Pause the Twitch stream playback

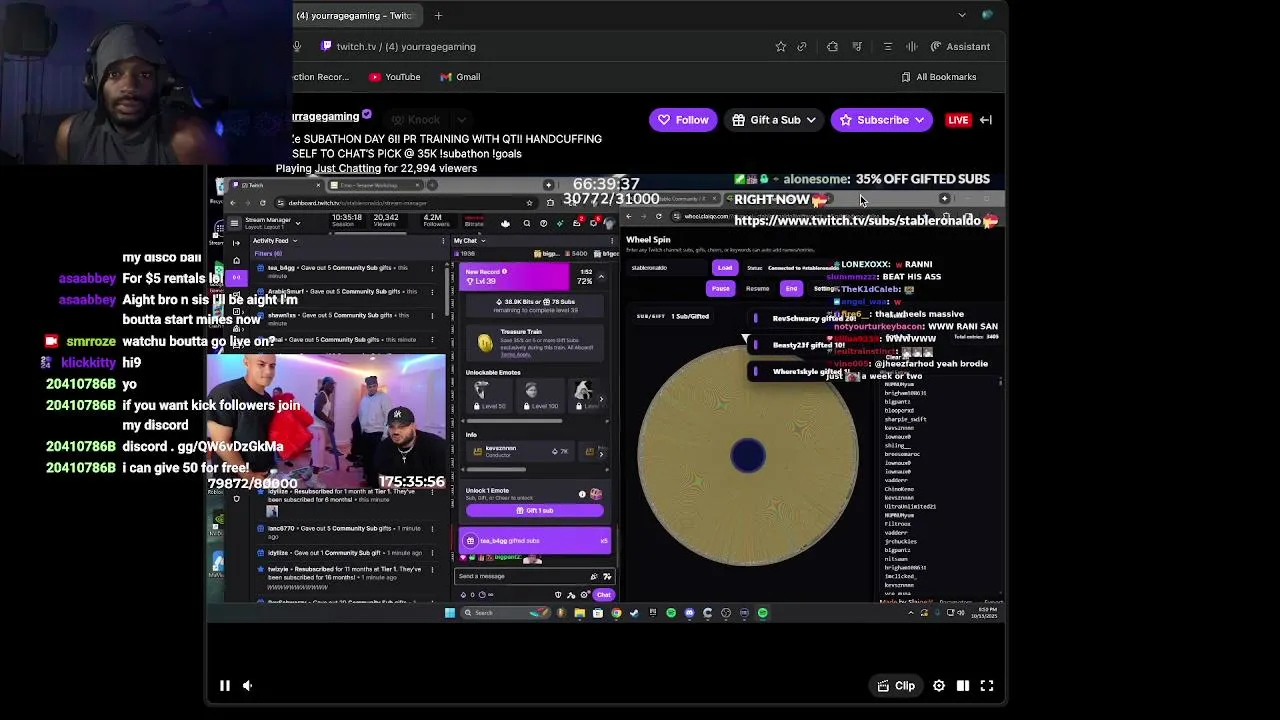tap(225, 686)
